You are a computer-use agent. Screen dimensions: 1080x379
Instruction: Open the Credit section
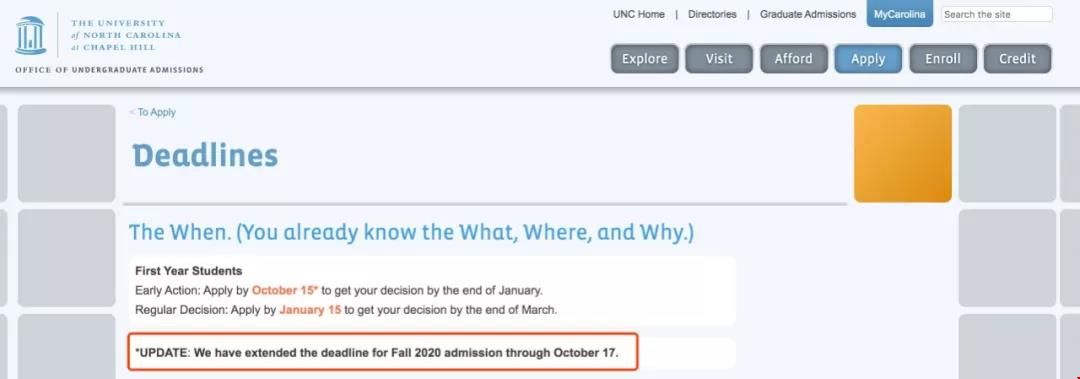pos(1017,59)
